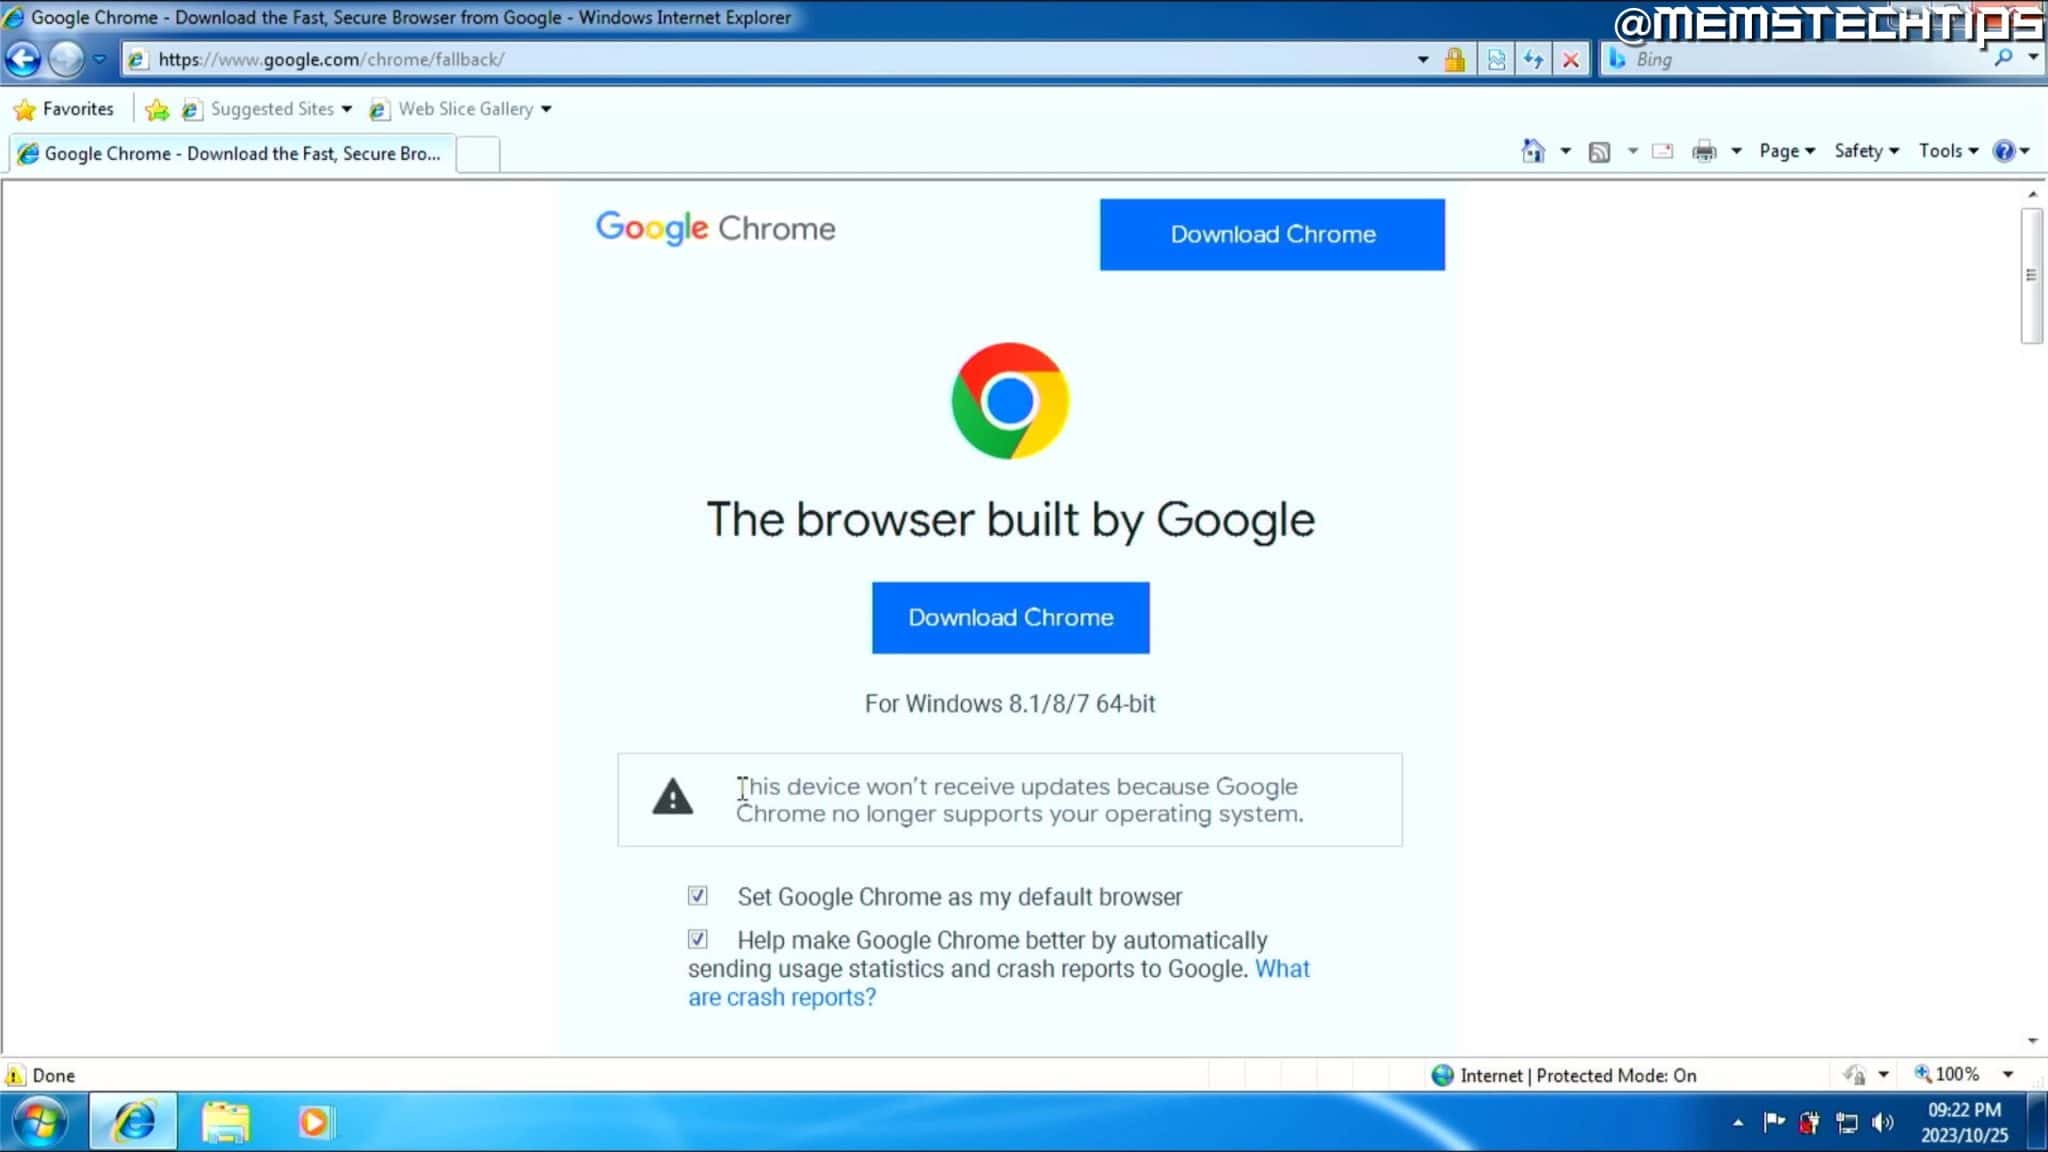View the security lock icon report
The height and width of the screenshot is (1152, 2048).
coord(1454,60)
